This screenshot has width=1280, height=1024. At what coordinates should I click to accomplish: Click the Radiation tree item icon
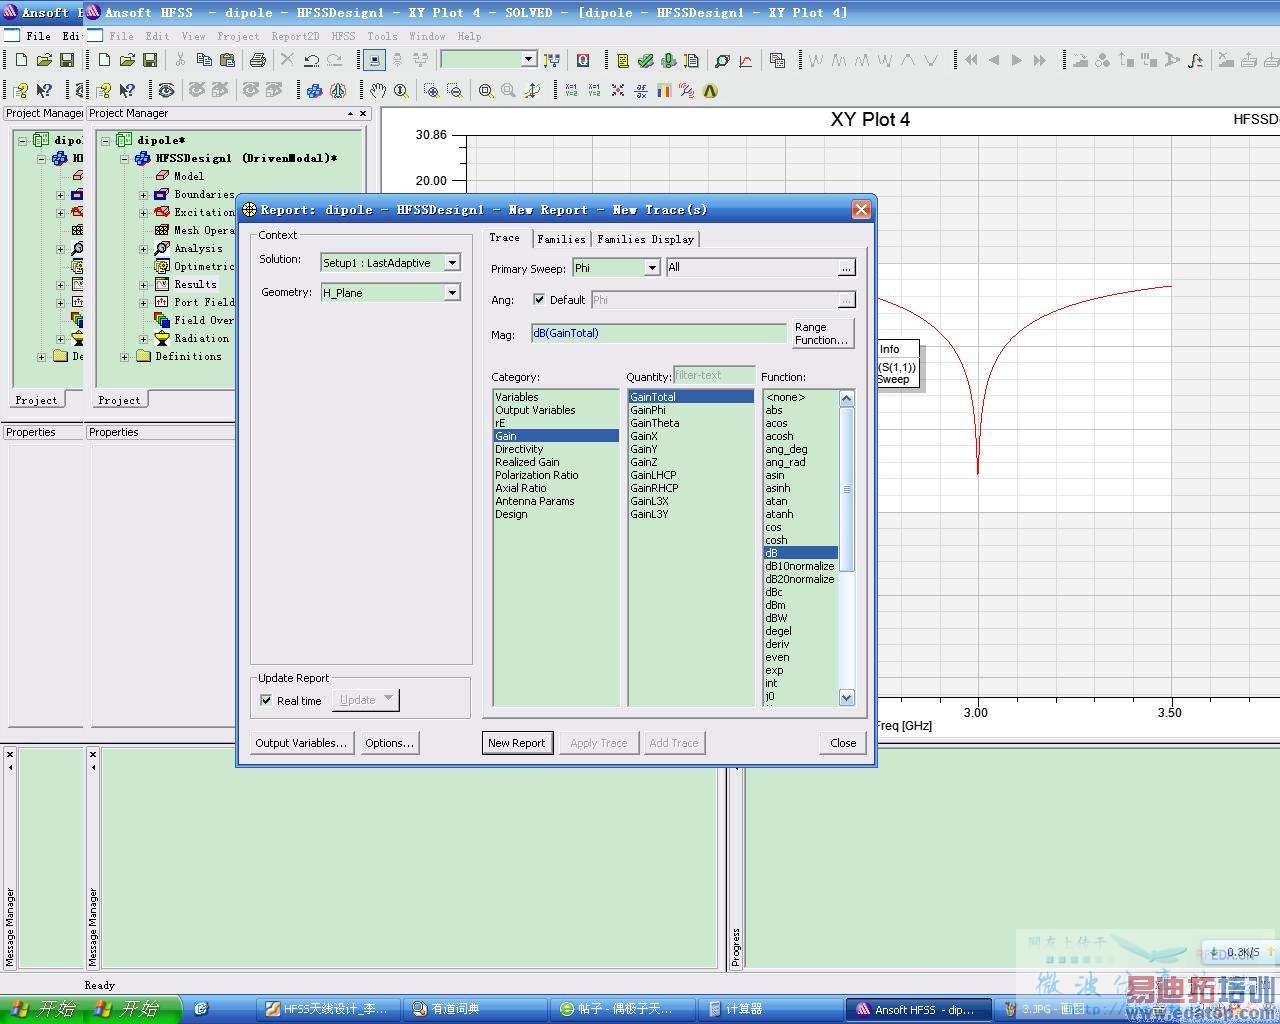click(x=162, y=338)
